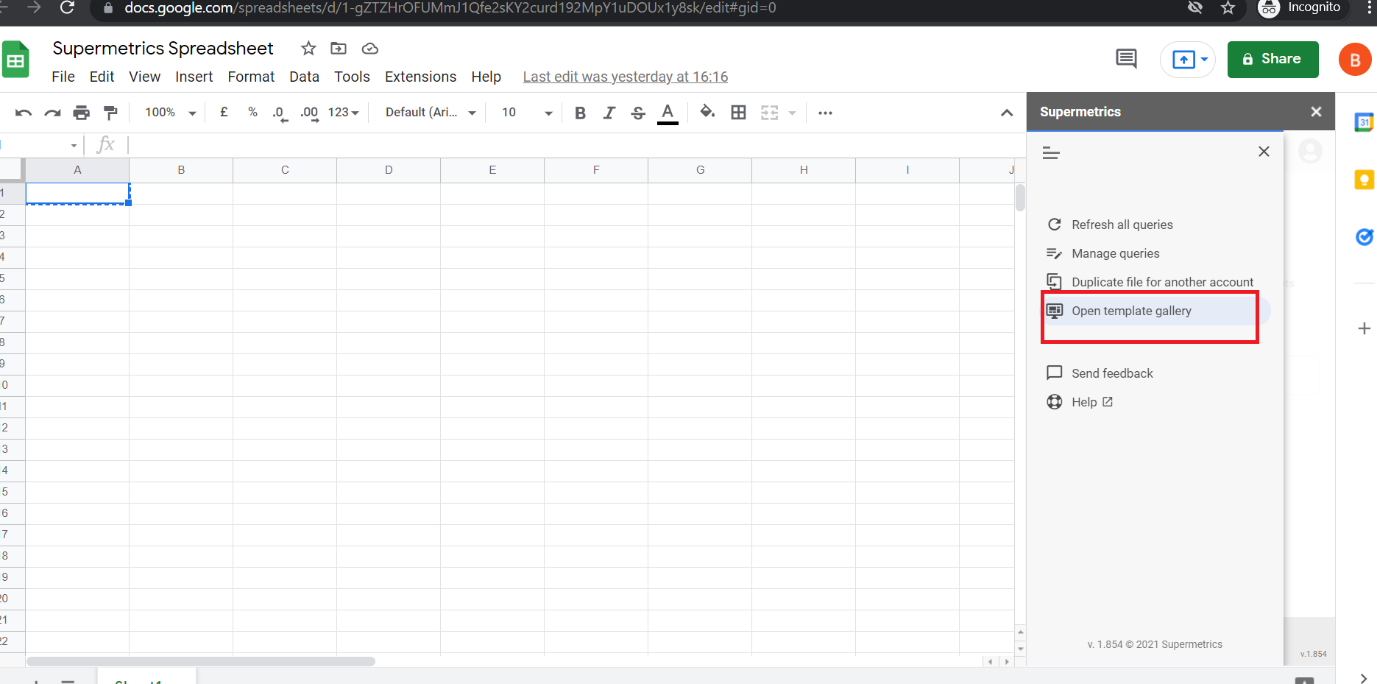
Task: Open the View menu
Action: coord(144,77)
